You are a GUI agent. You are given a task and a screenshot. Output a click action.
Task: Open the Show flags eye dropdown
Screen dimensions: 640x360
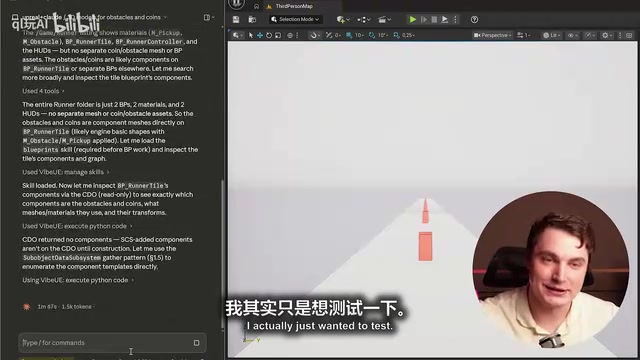coord(573,35)
